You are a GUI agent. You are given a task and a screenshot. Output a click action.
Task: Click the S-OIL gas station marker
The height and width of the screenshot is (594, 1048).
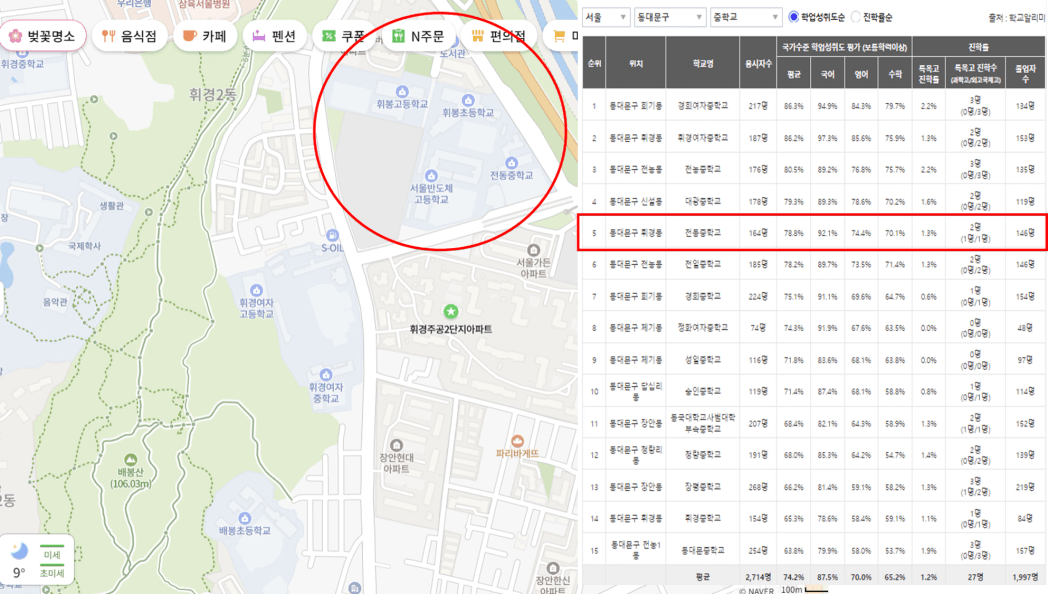(332, 235)
